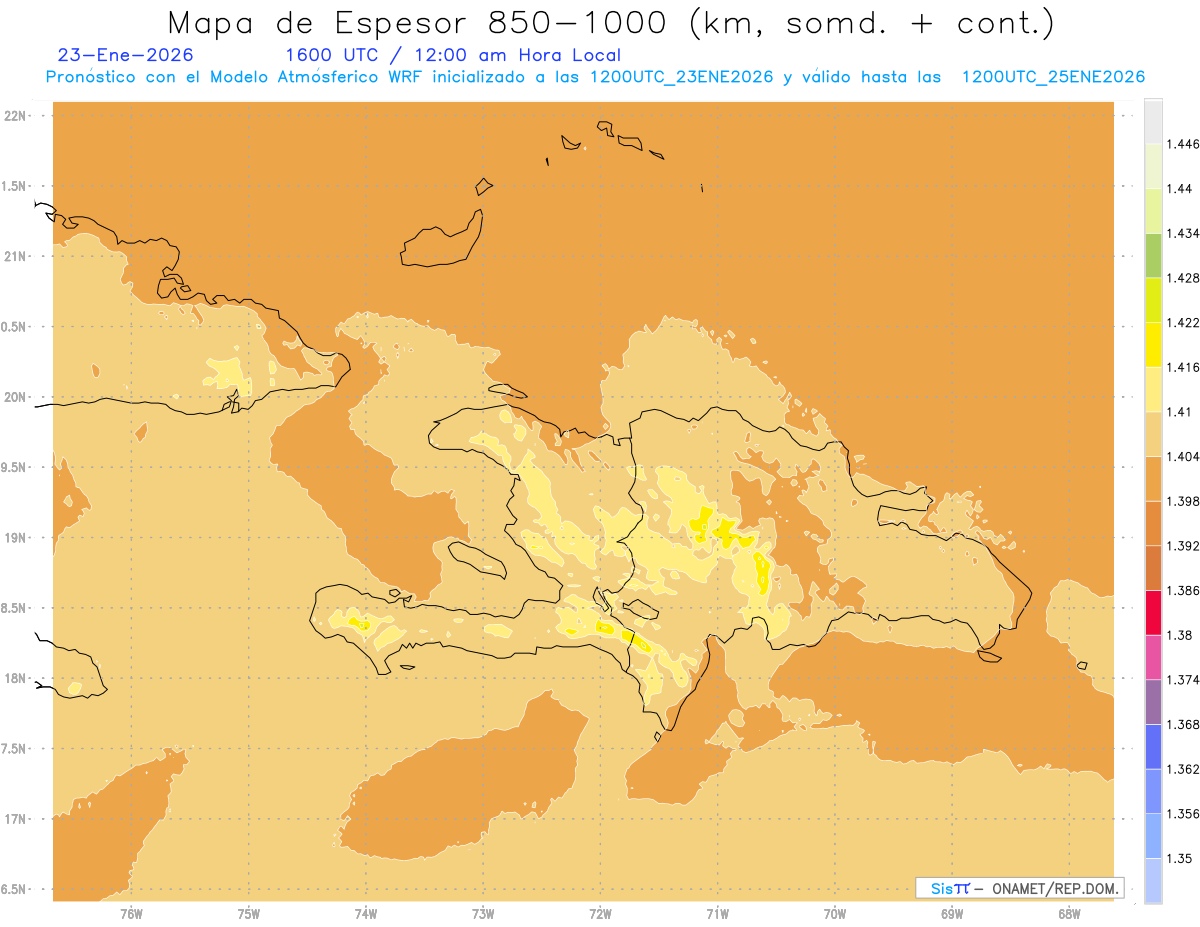Viewport: 1200px width, 927px height.
Task: Click the orange legend swatch between 1.398 and 1.404
Action: point(1153,478)
